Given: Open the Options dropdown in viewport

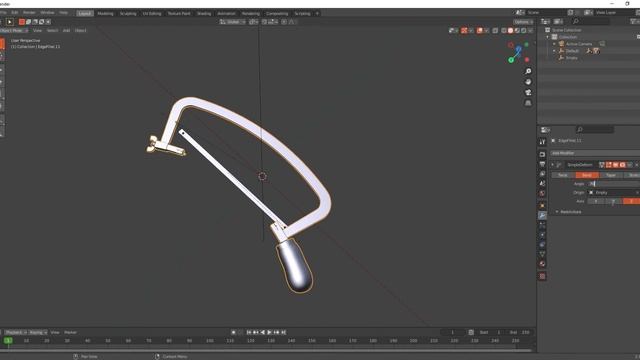Looking at the screenshot, I should pos(523,22).
